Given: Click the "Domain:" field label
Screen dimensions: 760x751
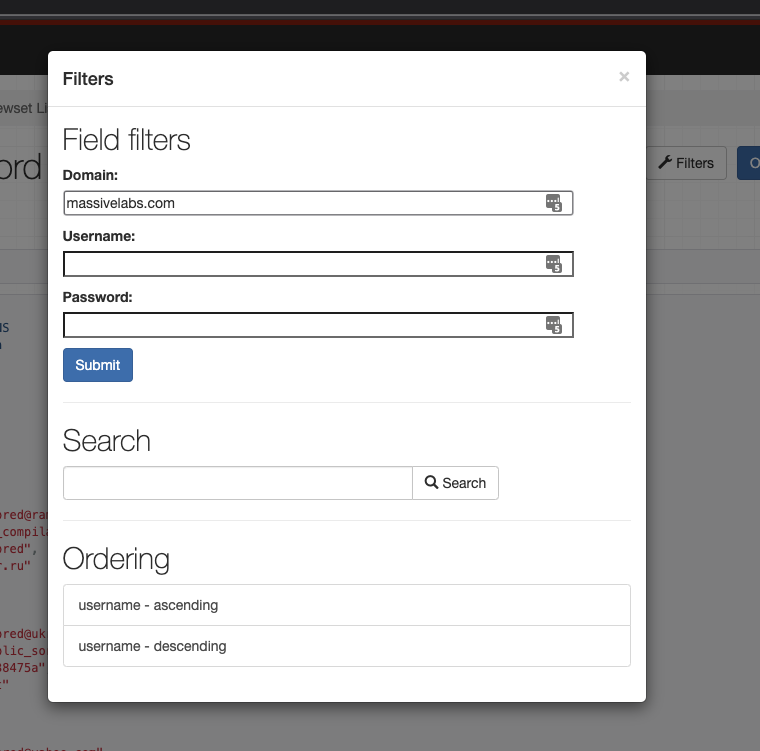Looking at the screenshot, I should tap(90, 175).
